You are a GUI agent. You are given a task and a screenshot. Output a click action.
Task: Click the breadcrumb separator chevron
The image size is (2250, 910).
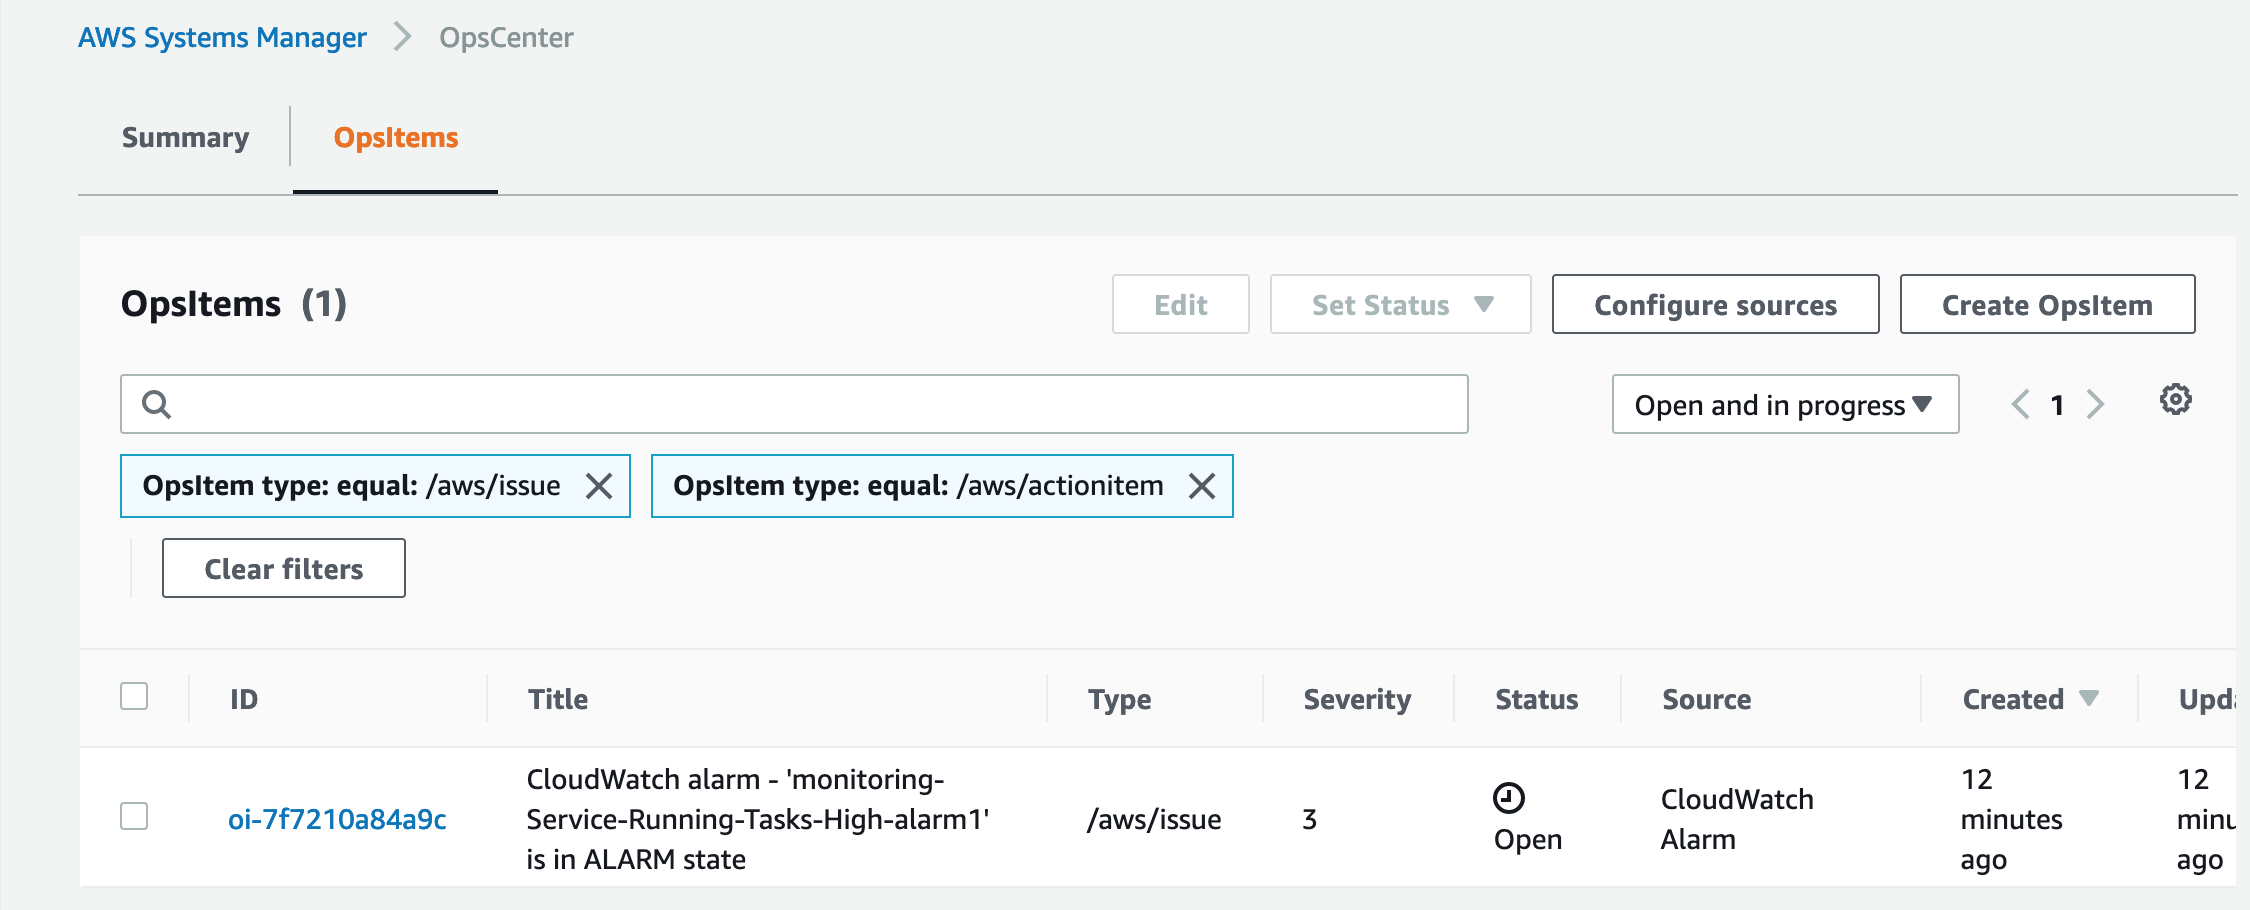pos(403,37)
